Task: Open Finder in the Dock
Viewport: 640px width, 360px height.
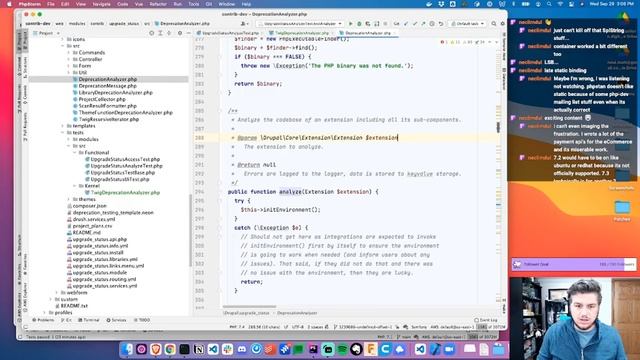Action: tap(127, 349)
